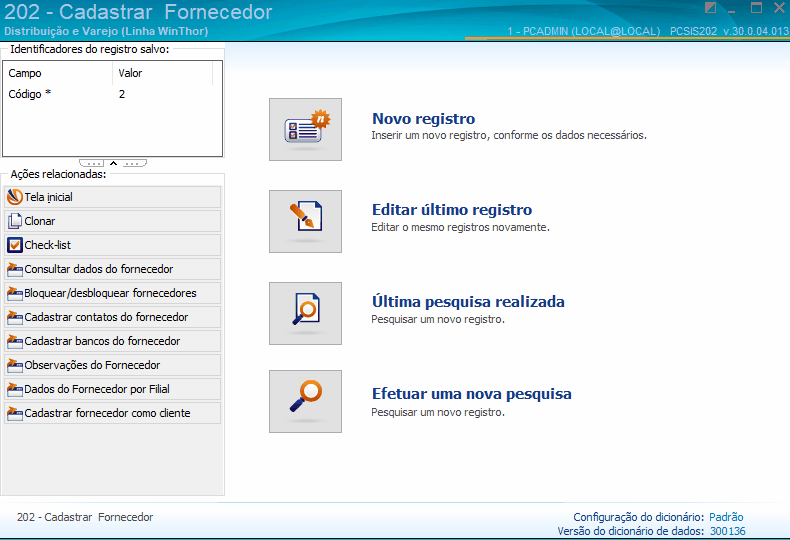
Task: Click the dictionary version 300136 link
Action: (x=728, y=531)
